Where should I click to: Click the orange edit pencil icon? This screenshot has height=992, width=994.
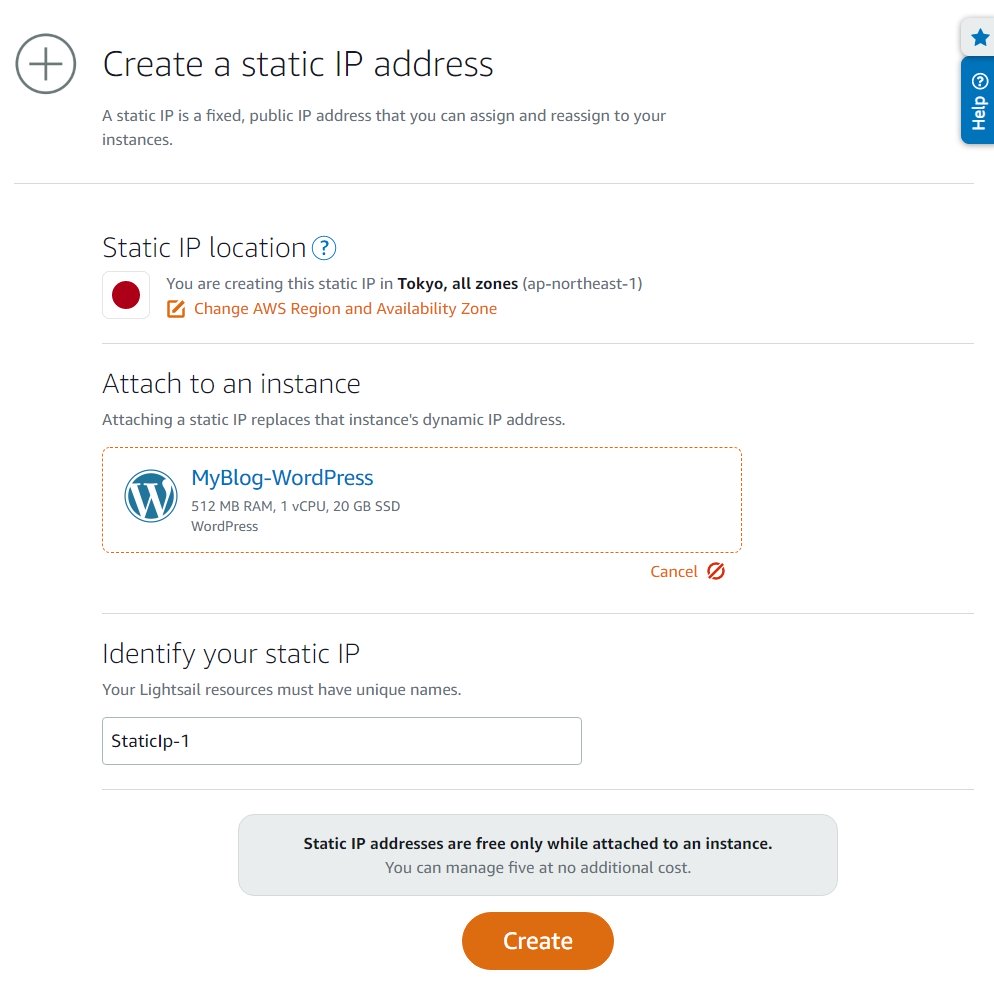[x=176, y=309]
